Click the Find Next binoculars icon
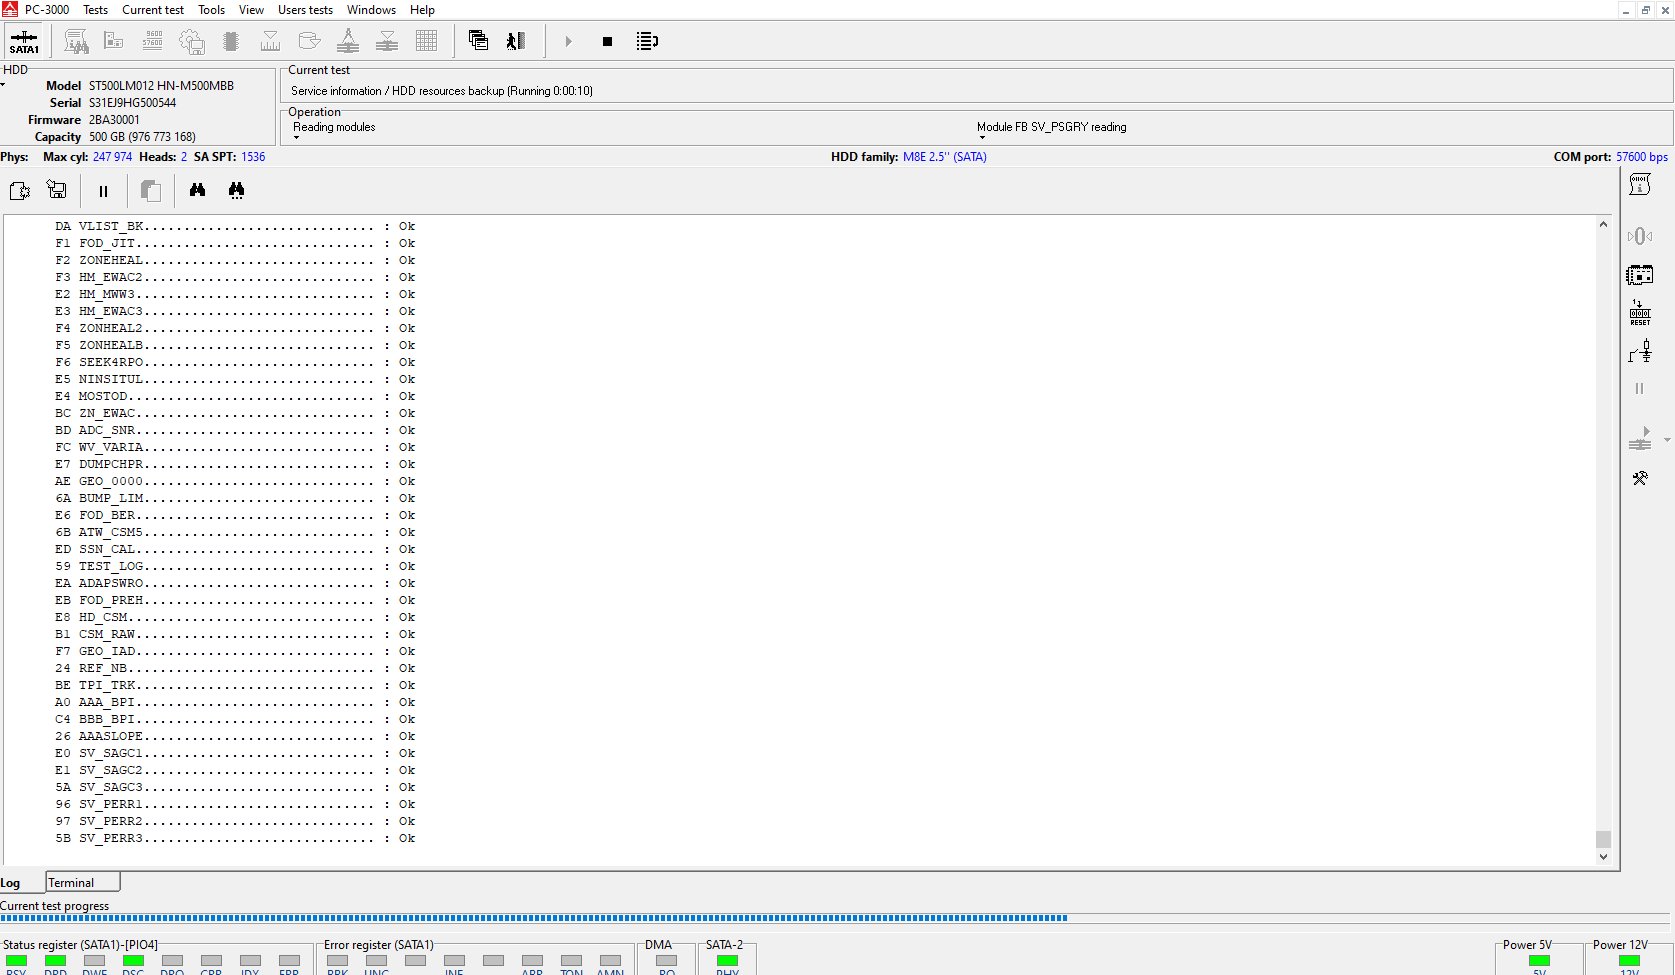The width and height of the screenshot is (1675, 975). coord(236,190)
